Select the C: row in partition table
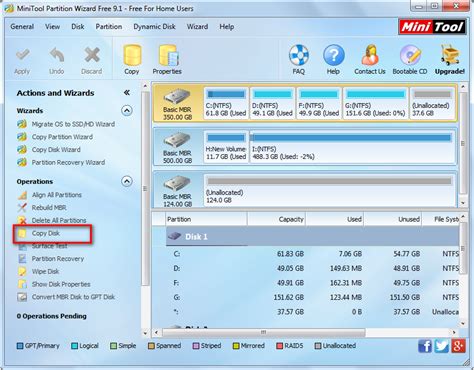Screen dimensions: 474x370 tap(312, 254)
